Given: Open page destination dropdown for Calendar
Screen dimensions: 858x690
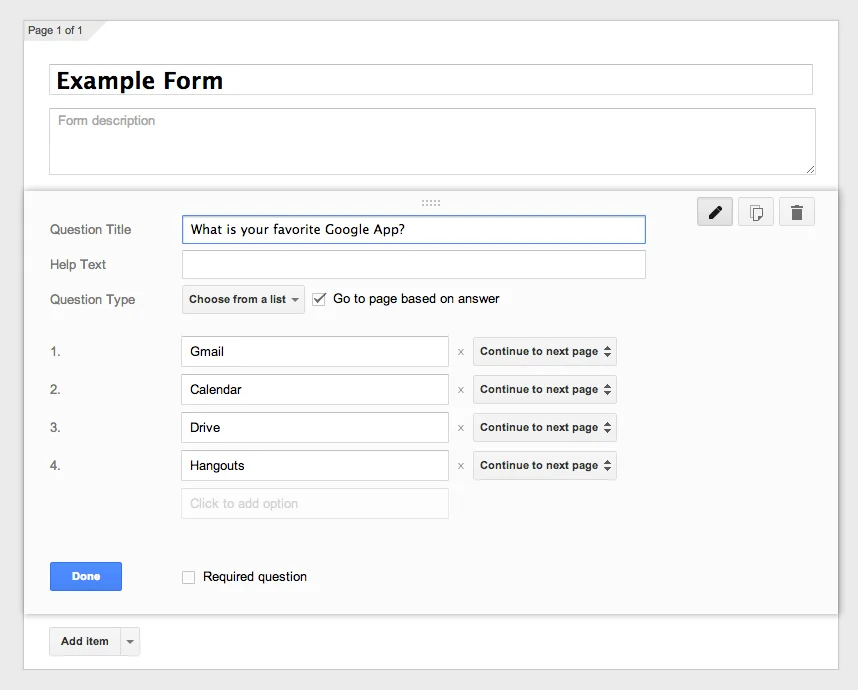Looking at the screenshot, I should coord(544,389).
